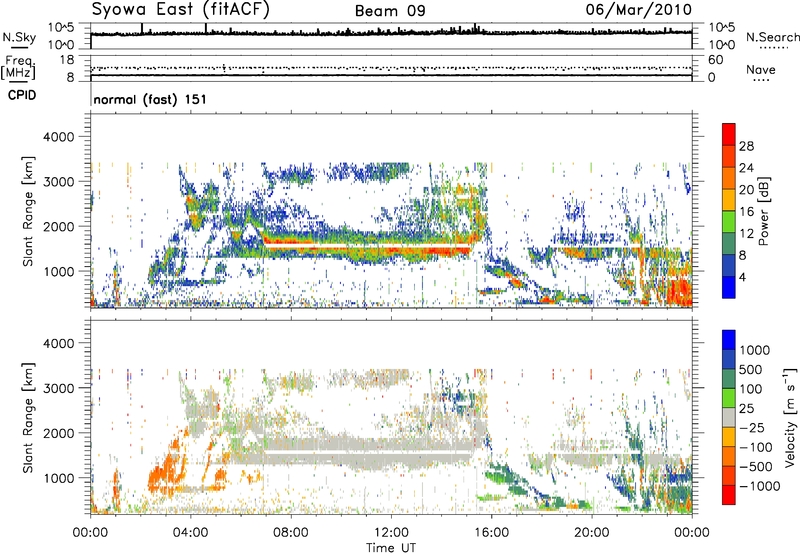Image resolution: width=800 pixels, height=554 pixels.
Task: Click "Slant Range [km]" label of velocity panel
Action: 28,418
